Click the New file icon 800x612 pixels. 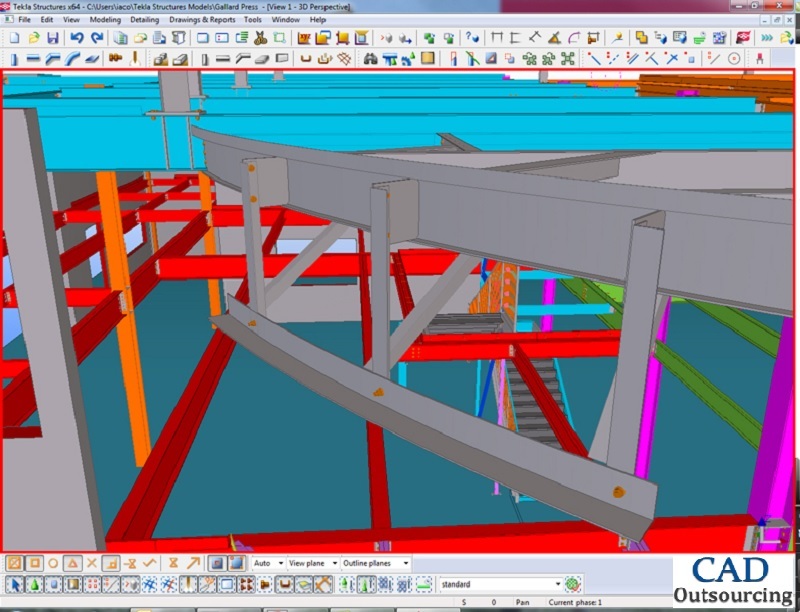(13, 38)
